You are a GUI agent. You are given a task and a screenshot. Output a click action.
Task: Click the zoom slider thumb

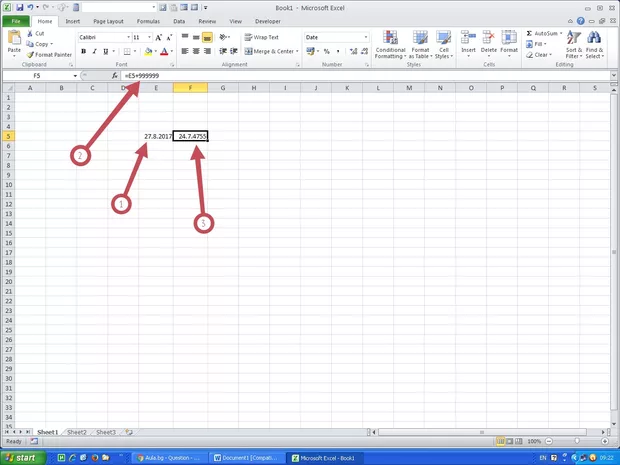(x=577, y=441)
